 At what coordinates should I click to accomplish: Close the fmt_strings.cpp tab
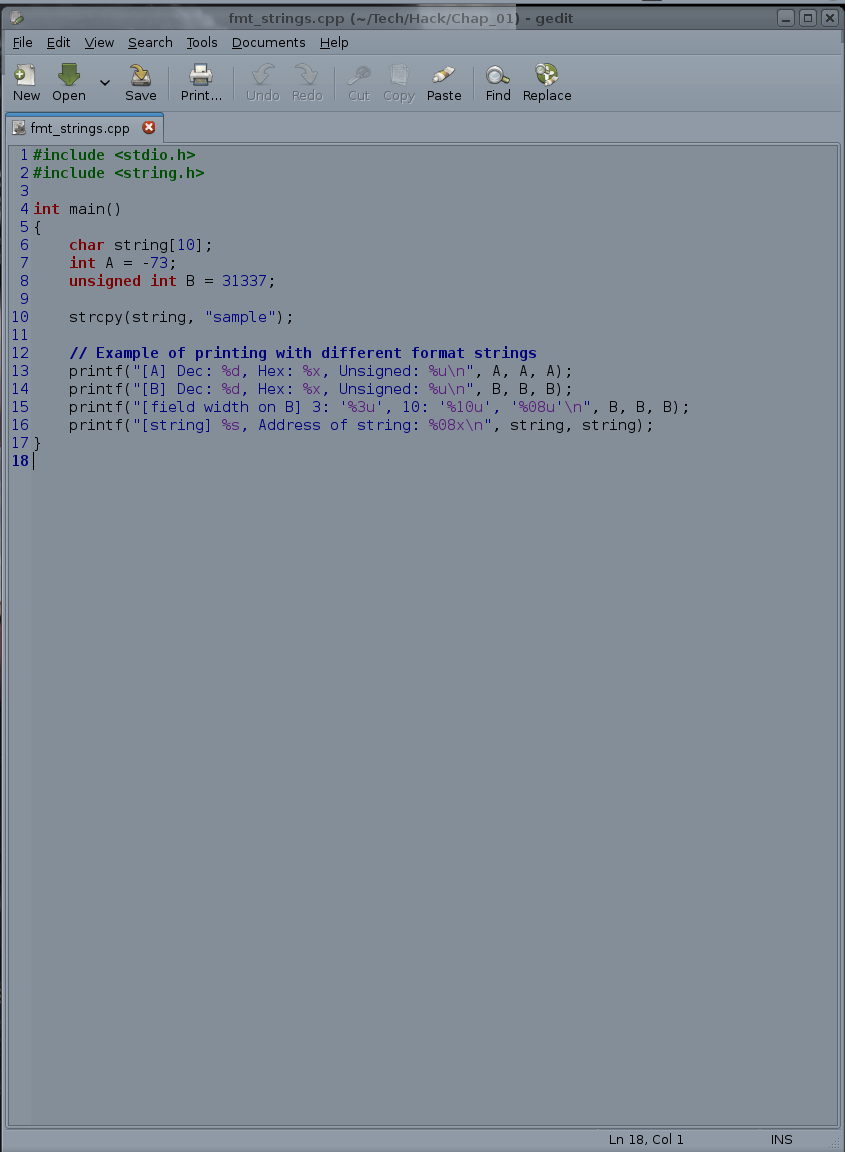coord(148,128)
